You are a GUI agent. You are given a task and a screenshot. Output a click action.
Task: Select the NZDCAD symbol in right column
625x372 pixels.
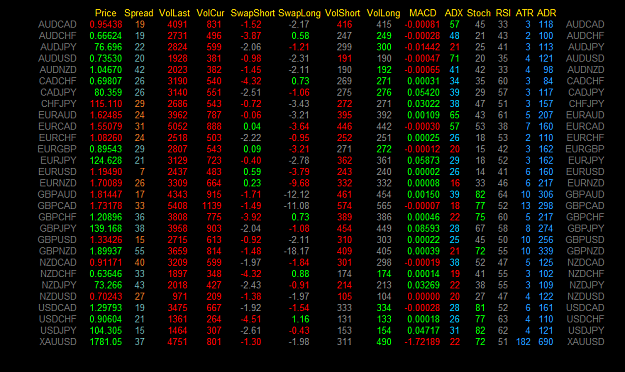coord(586,263)
